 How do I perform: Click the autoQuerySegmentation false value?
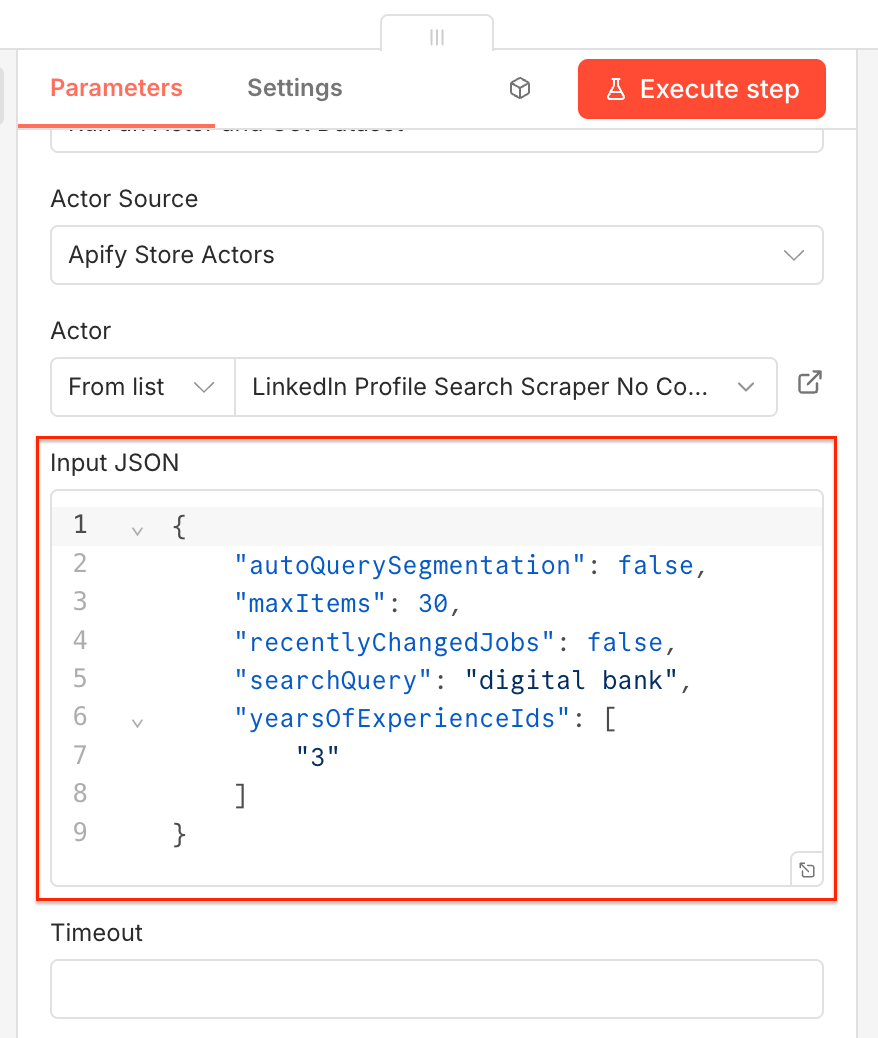coord(657,565)
